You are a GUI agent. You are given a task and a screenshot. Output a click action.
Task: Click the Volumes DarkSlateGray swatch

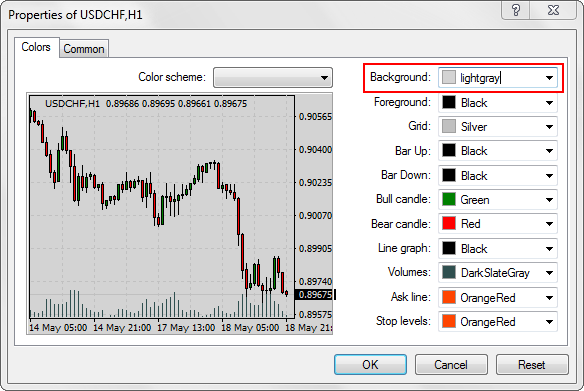click(449, 273)
